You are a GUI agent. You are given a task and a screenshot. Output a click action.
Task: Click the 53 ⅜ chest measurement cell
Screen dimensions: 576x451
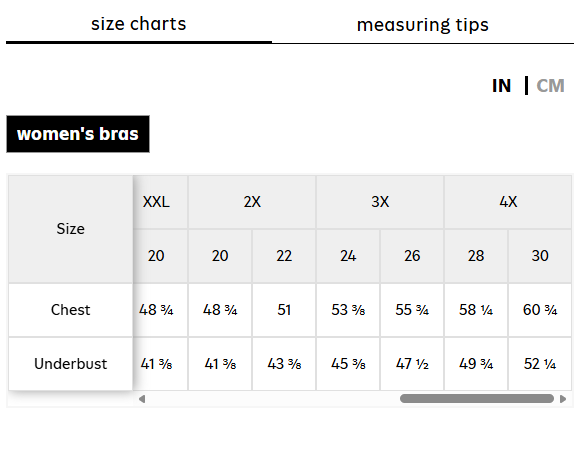tap(348, 310)
